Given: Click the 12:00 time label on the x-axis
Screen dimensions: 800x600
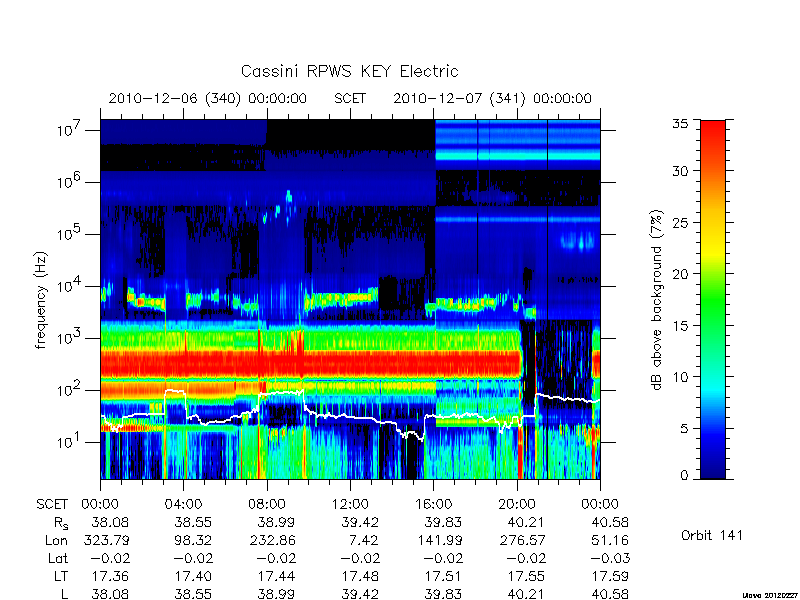Looking at the screenshot, I should tap(350, 504).
